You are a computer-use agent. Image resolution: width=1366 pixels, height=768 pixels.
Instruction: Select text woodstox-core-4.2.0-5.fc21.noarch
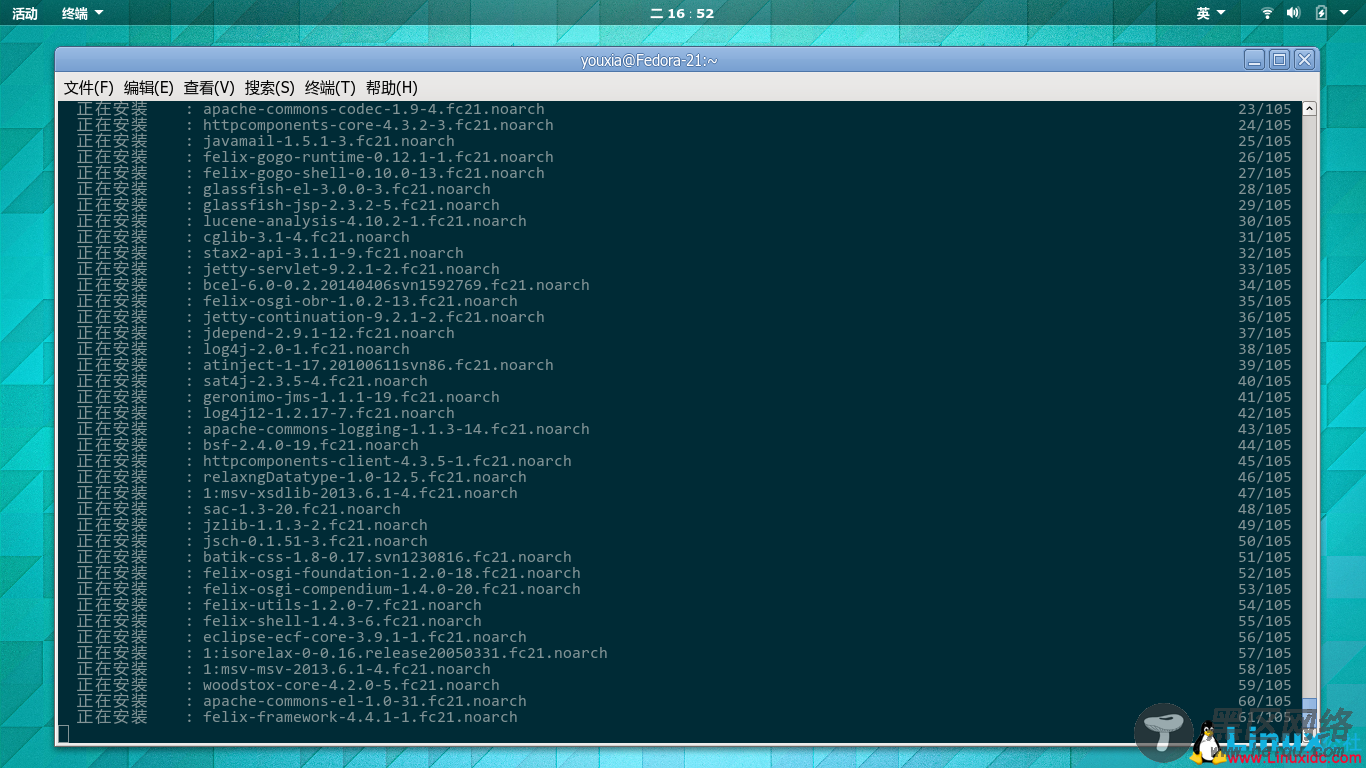[x=351, y=685]
